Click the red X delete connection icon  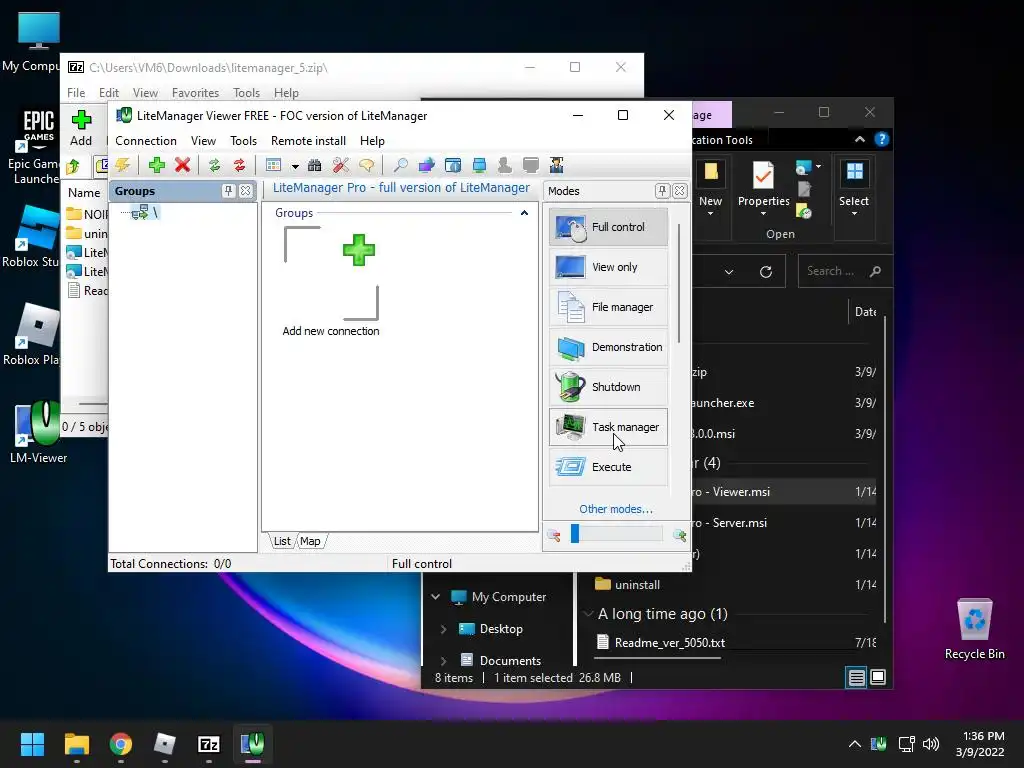point(182,165)
